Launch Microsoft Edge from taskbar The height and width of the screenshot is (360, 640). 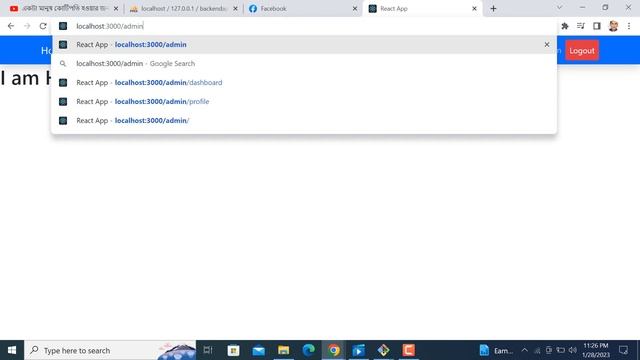[309, 350]
